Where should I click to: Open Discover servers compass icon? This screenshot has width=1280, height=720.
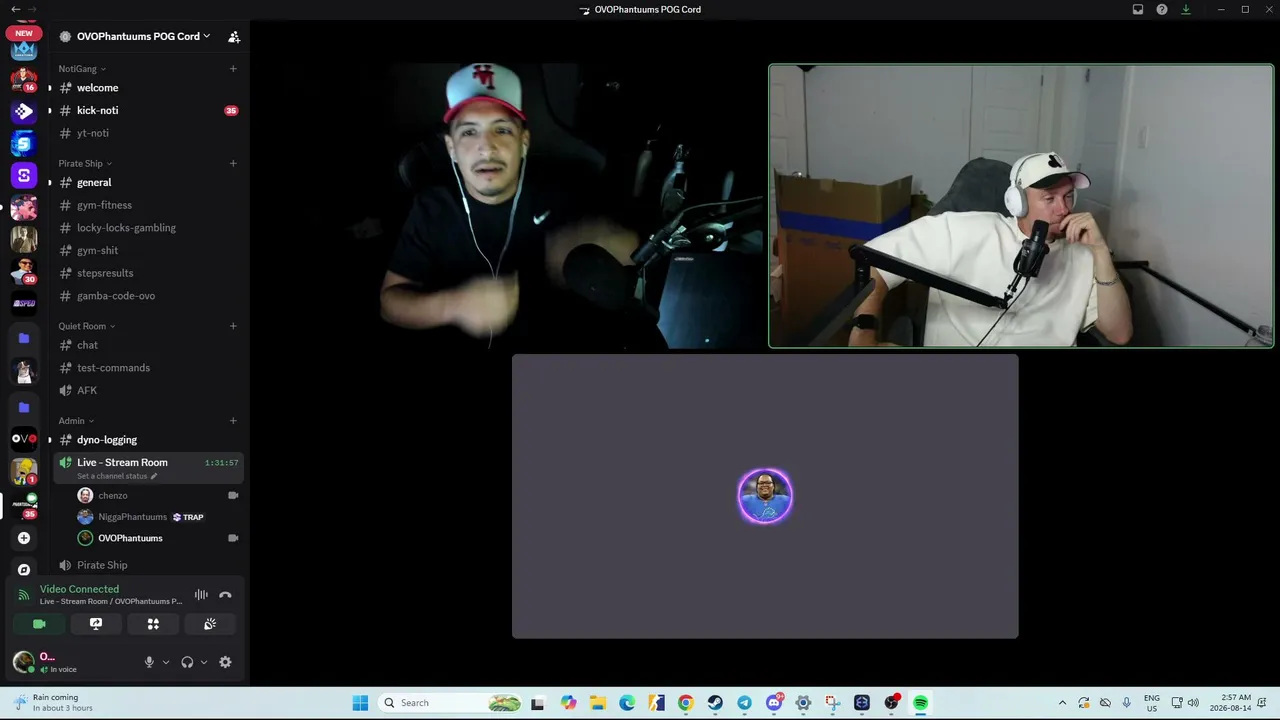coord(24,570)
